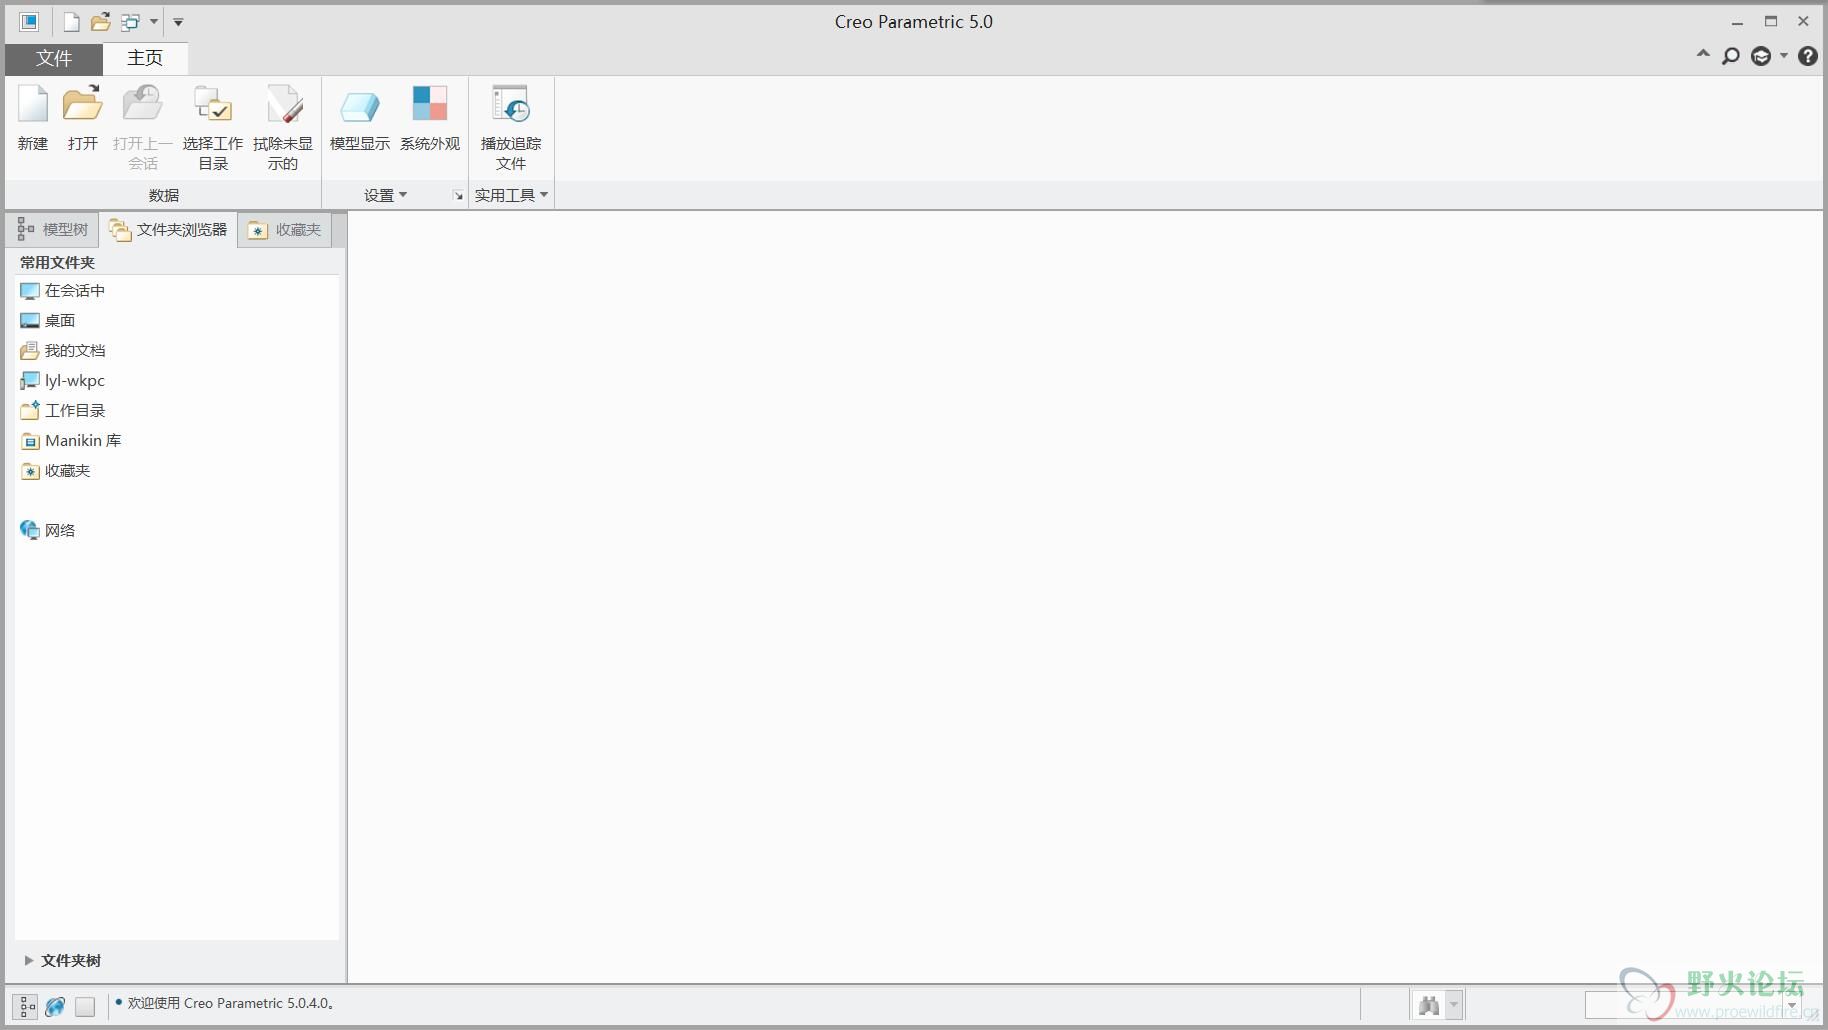The height and width of the screenshot is (1030, 1828).
Task: Switch to the 模型树 navigator tab
Action: pyautogui.click(x=54, y=230)
